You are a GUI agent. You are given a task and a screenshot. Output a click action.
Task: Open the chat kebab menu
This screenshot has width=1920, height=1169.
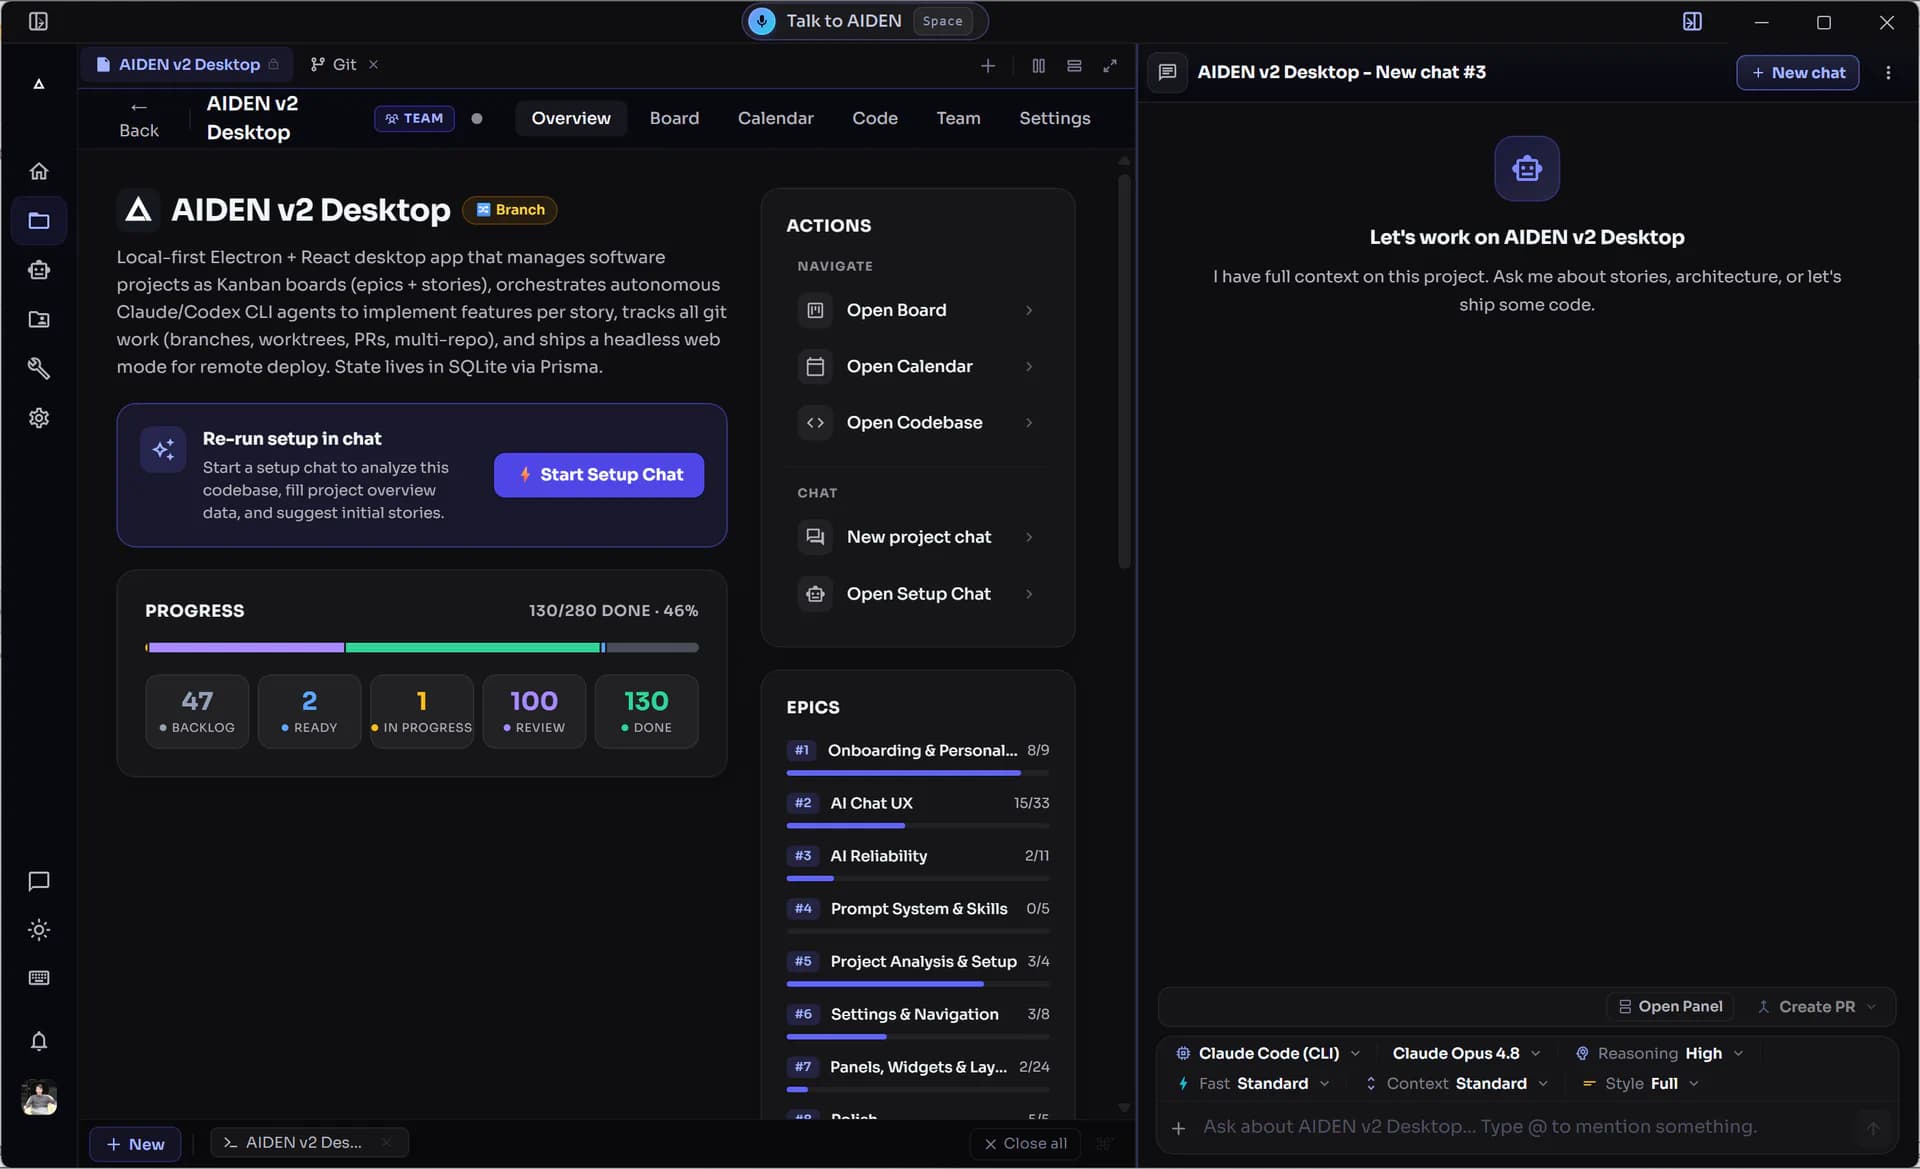(x=1888, y=72)
